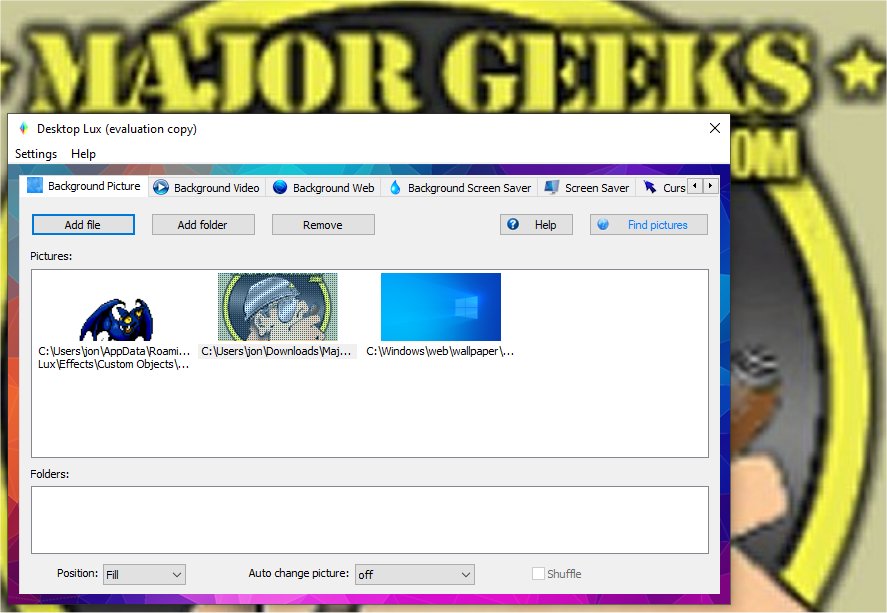This screenshot has height=613, width=887.
Task: Click the play icon on Background Video tab
Action: pyautogui.click(x=159, y=187)
